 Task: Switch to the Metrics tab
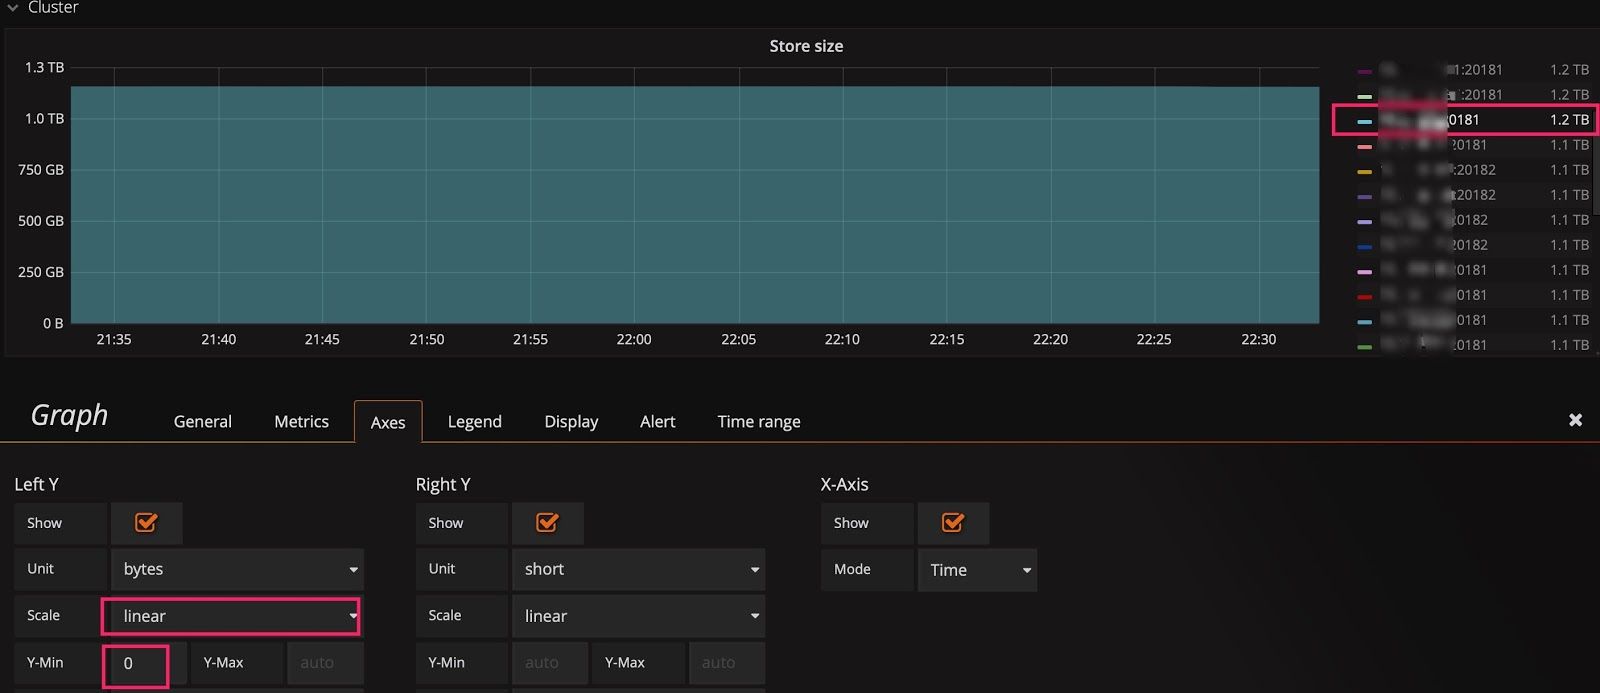pos(301,422)
